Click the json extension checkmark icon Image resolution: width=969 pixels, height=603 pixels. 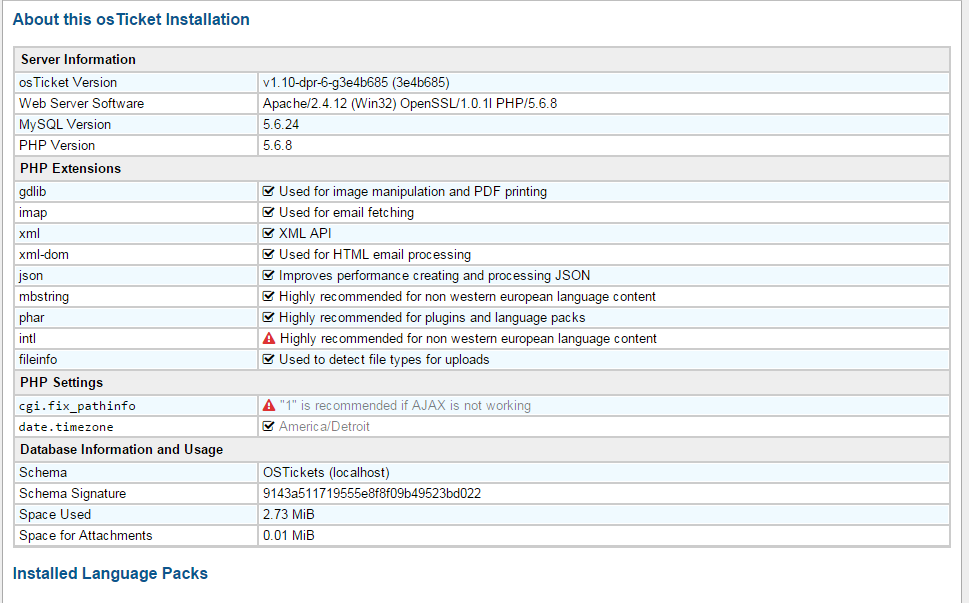click(268, 275)
